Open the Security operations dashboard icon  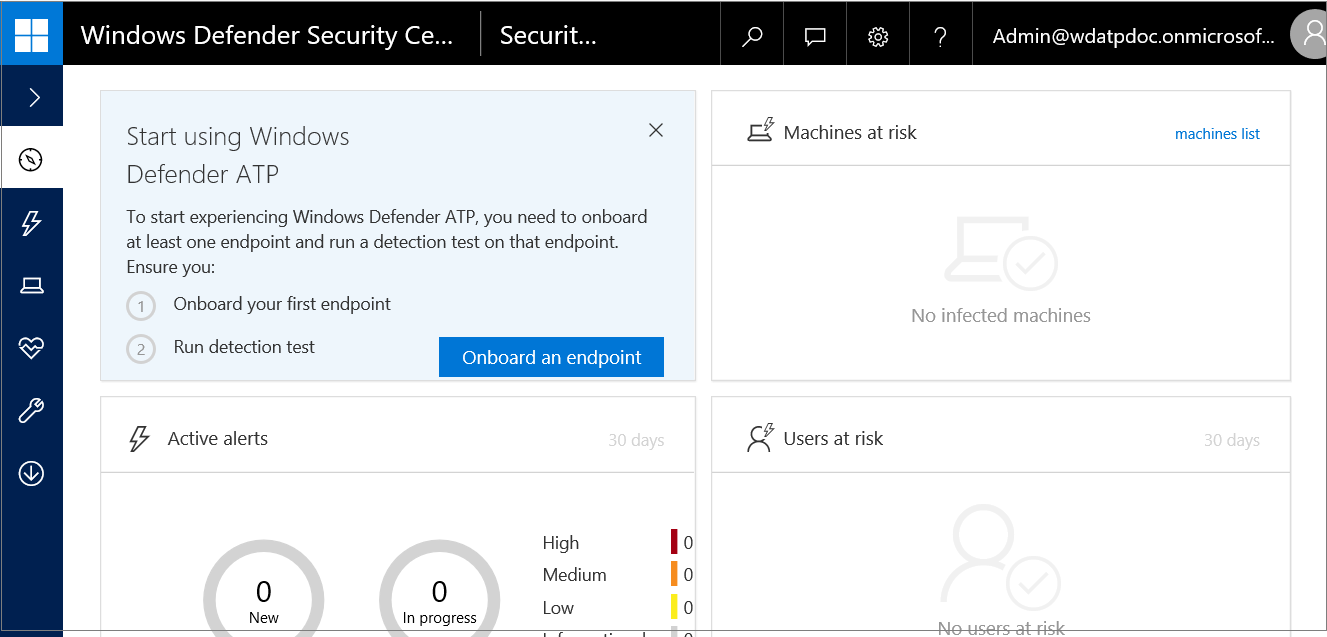32,159
